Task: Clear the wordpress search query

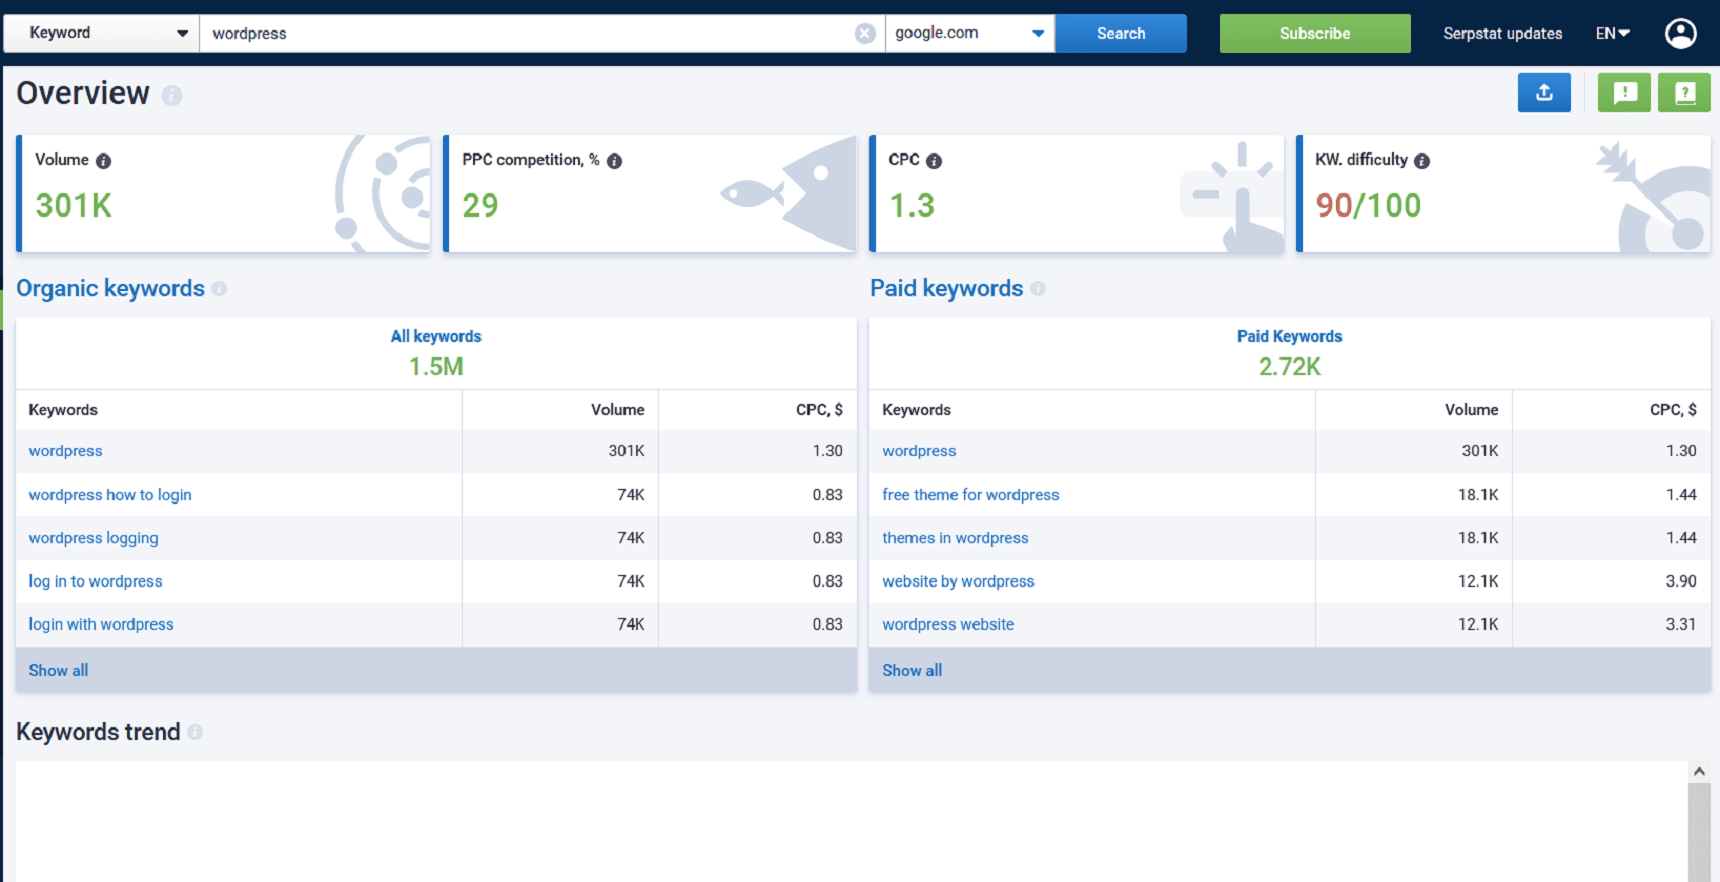Action: [865, 34]
